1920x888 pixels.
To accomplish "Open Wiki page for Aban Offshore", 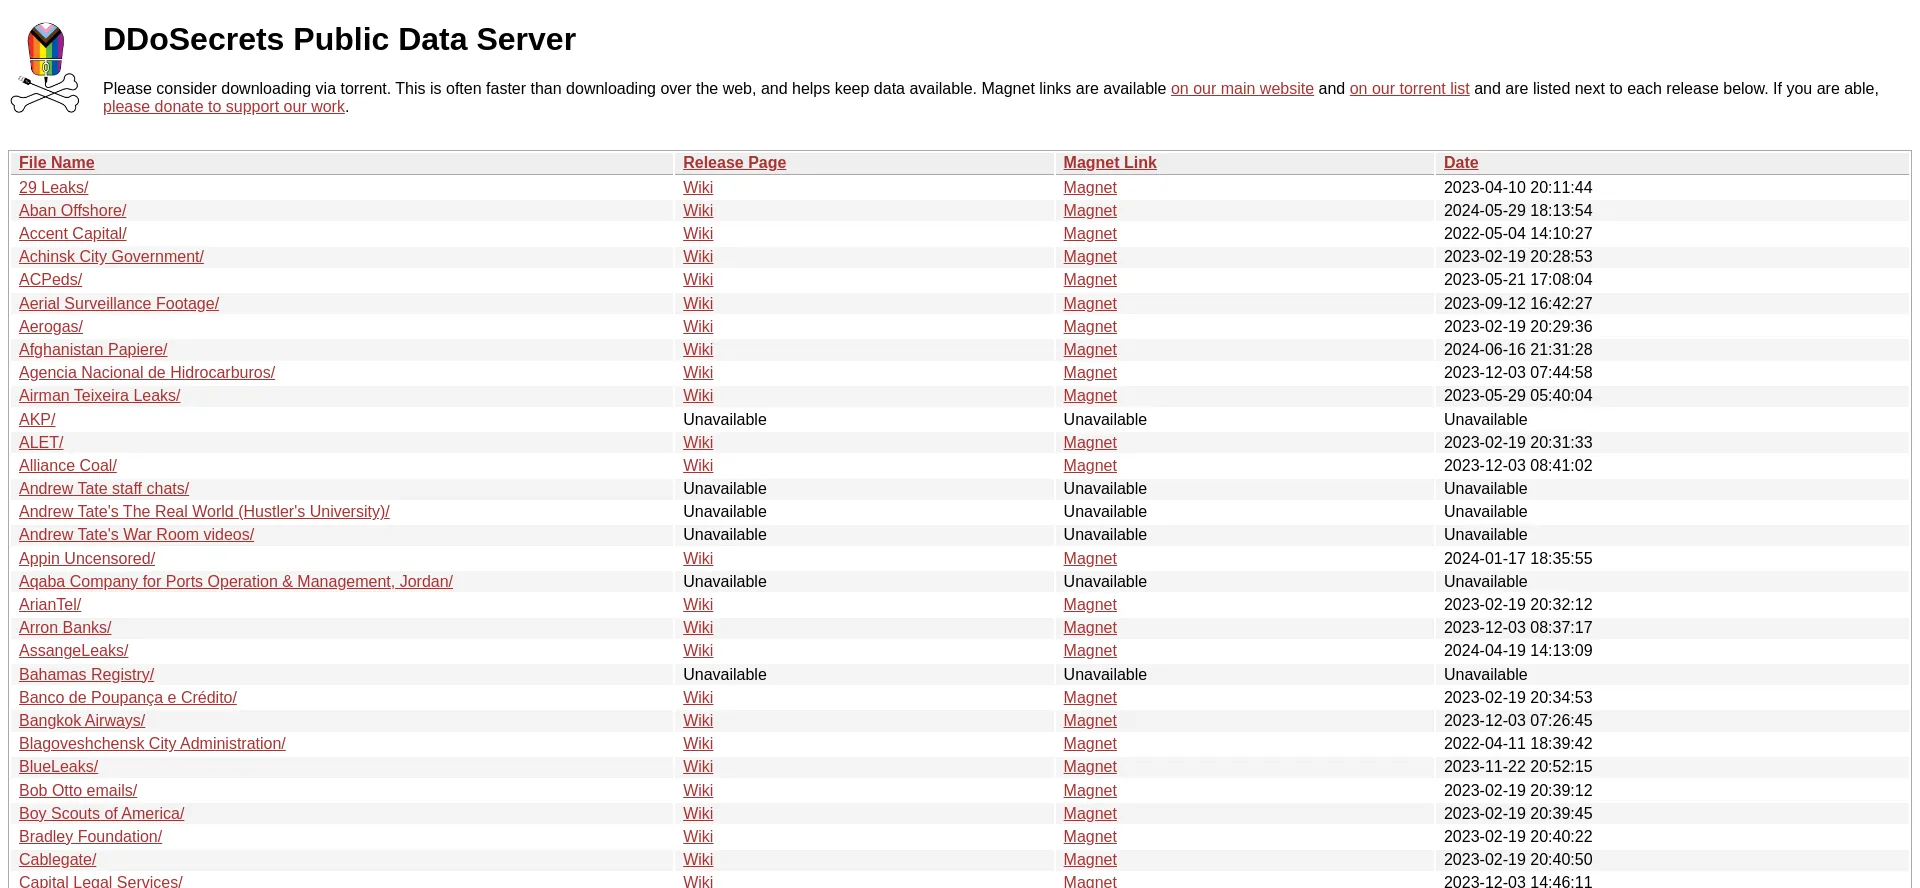I will [x=698, y=210].
